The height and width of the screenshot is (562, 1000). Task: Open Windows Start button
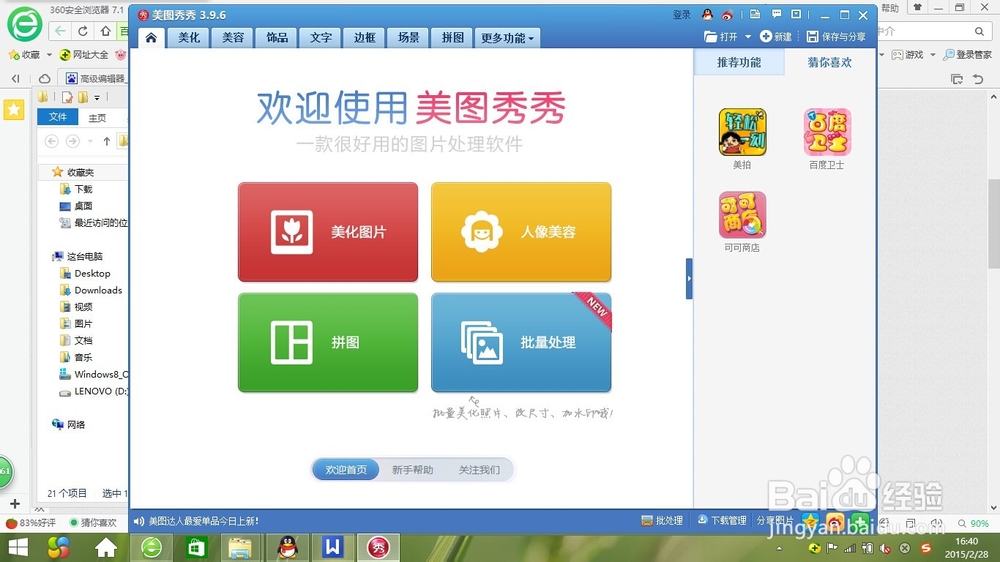click(18, 547)
